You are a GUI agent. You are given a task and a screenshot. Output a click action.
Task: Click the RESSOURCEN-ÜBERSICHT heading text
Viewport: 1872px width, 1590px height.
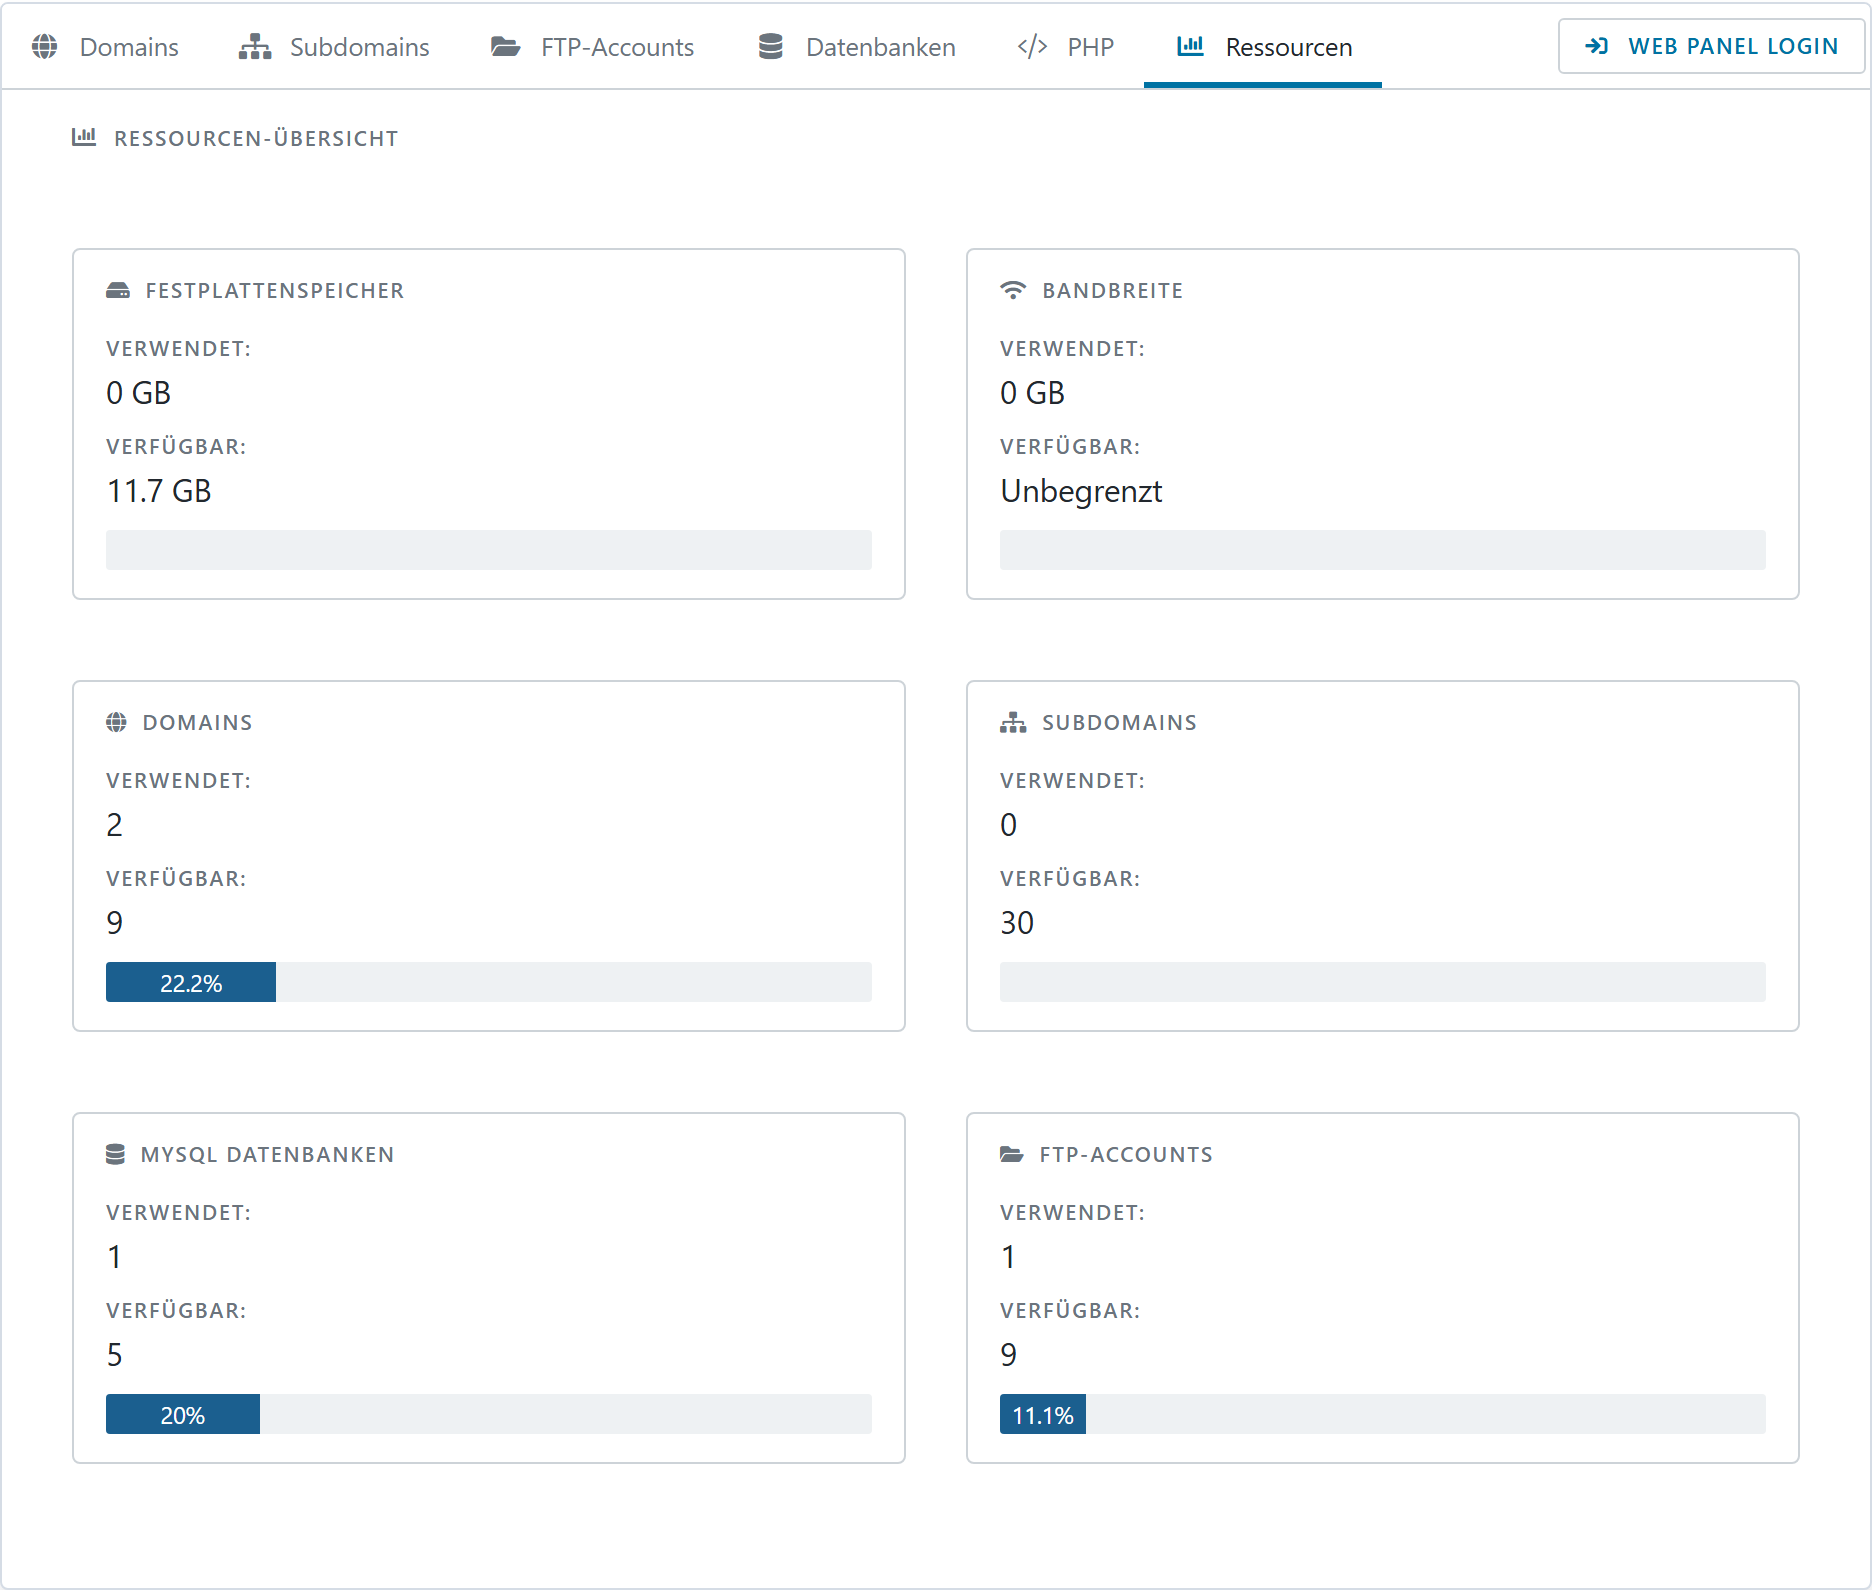point(256,138)
